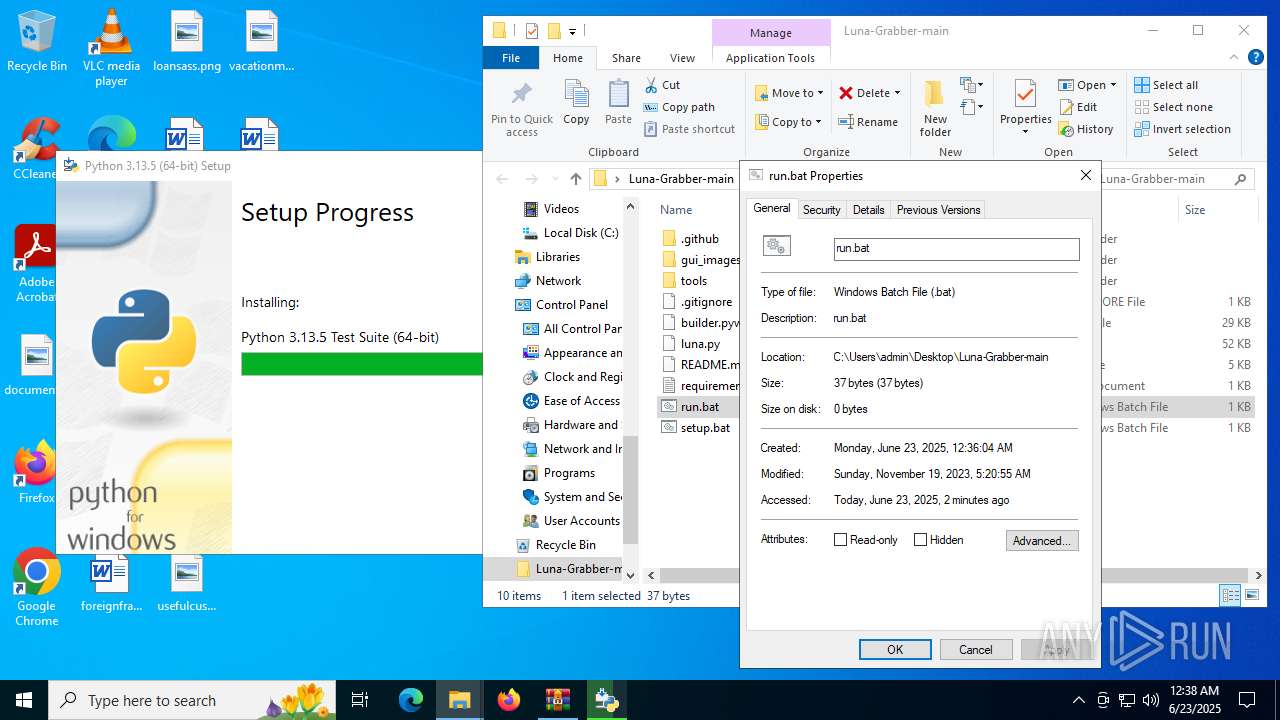1280x720 pixels.
Task: Click the file list horizontal scrollbar
Action: (x=951, y=576)
